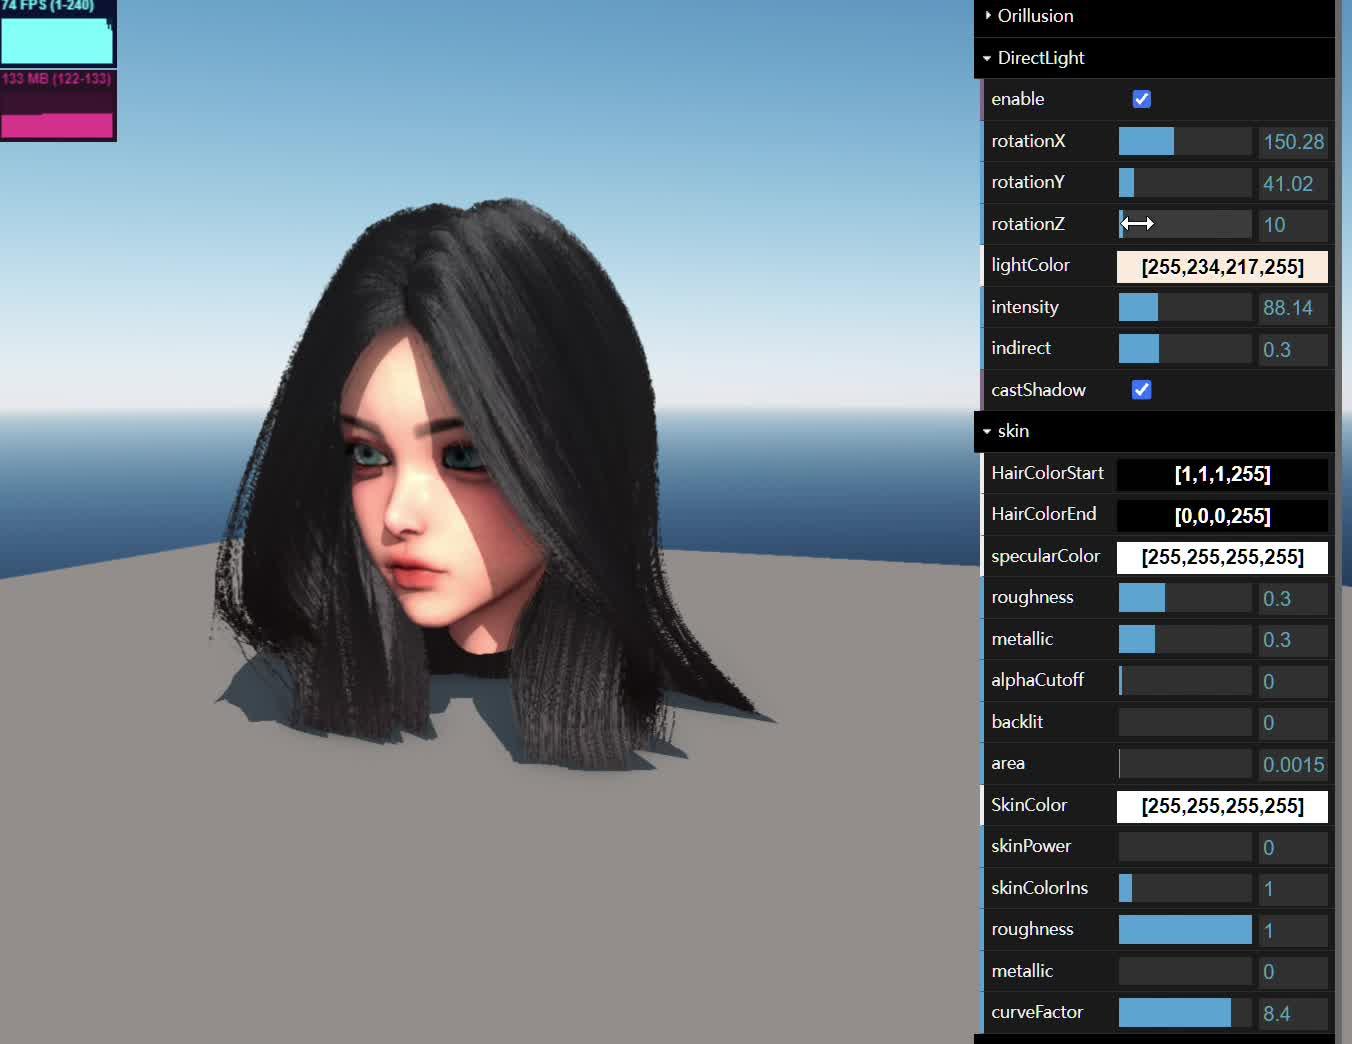The image size is (1352, 1044).
Task: Adjust the rotationX slider
Action: [x=1185, y=141]
